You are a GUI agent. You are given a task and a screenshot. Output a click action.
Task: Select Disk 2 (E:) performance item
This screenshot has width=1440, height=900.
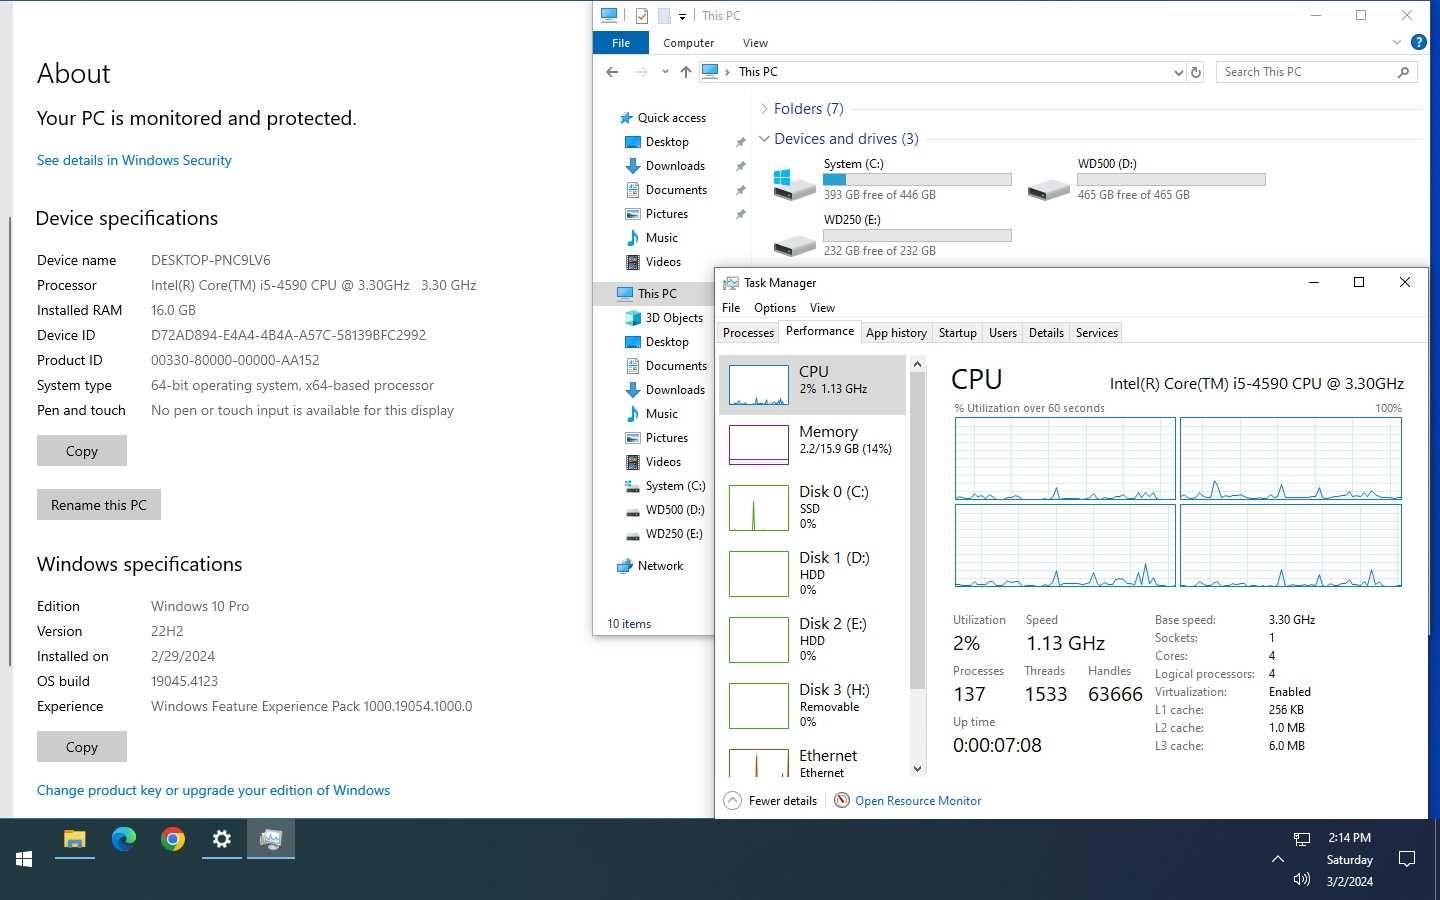[x=812, y=639]
